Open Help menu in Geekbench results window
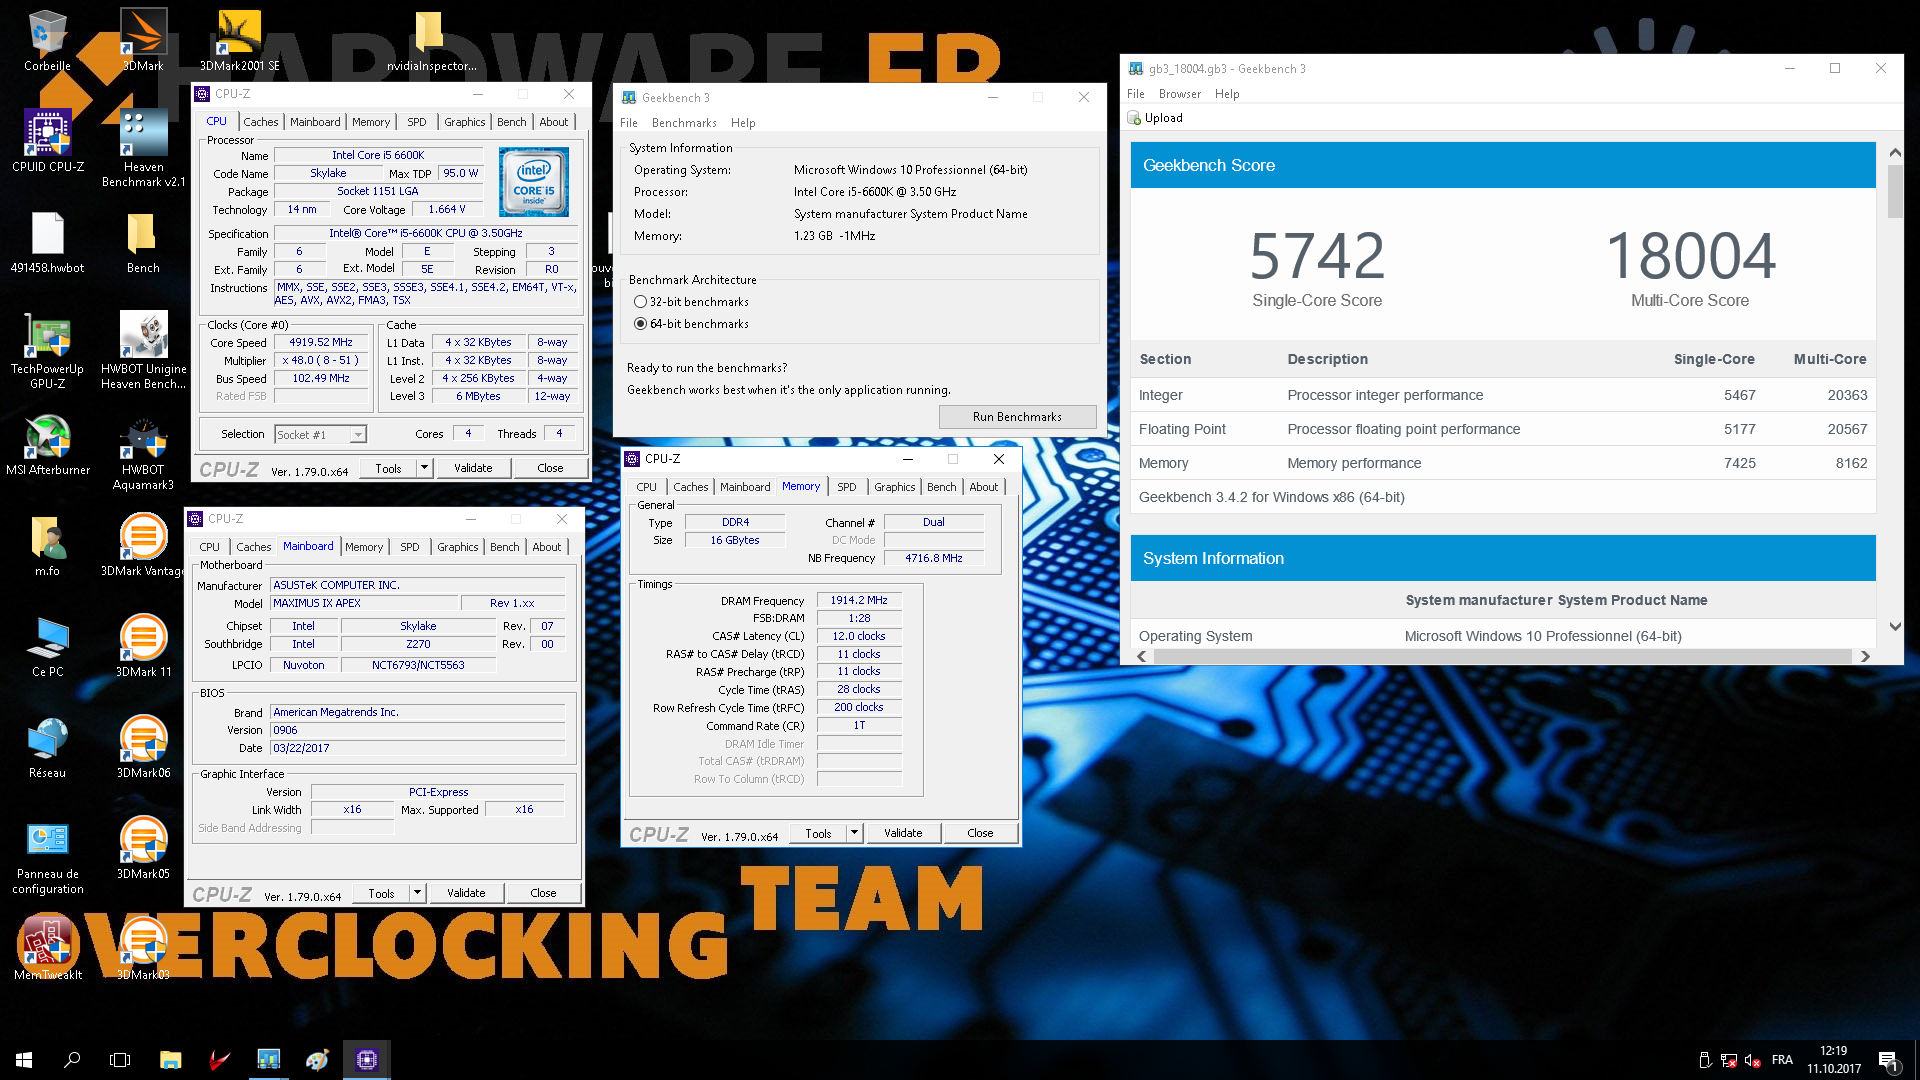Image resolution: width=1920 pixels, height=1080 pixels. click(1227, 94)
